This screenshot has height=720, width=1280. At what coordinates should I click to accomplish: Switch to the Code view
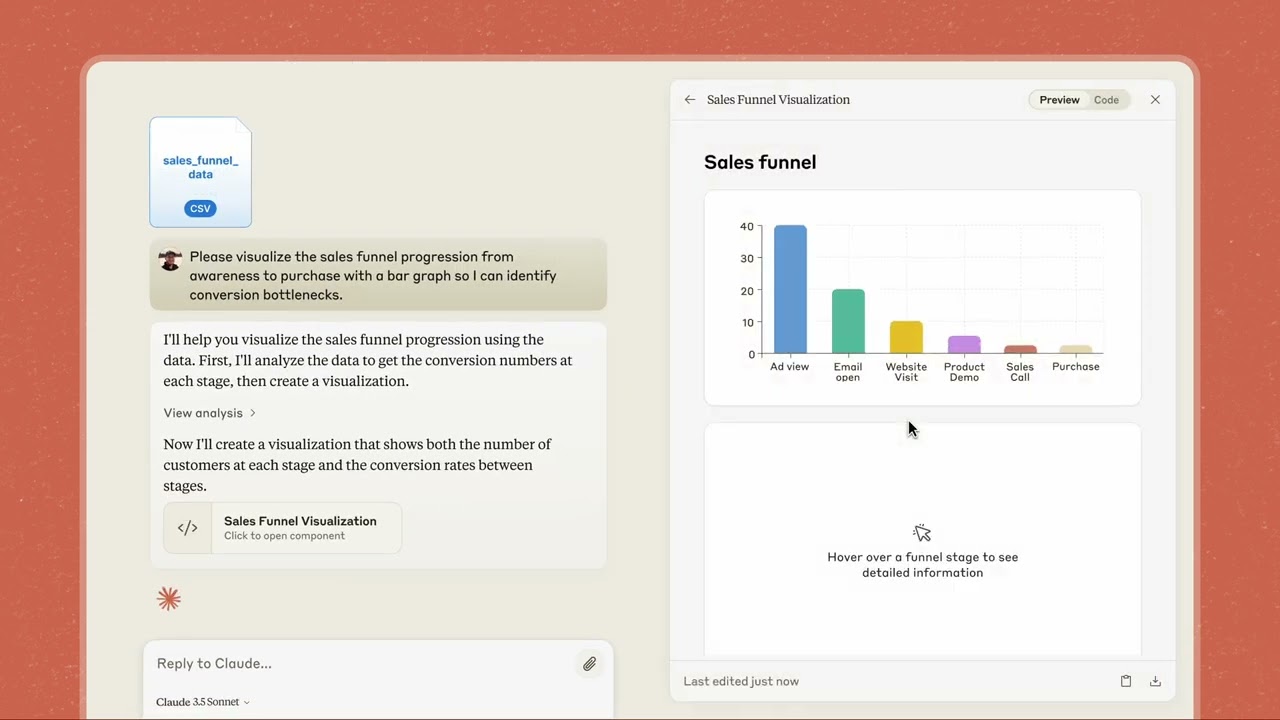(x=1106, y=100)
